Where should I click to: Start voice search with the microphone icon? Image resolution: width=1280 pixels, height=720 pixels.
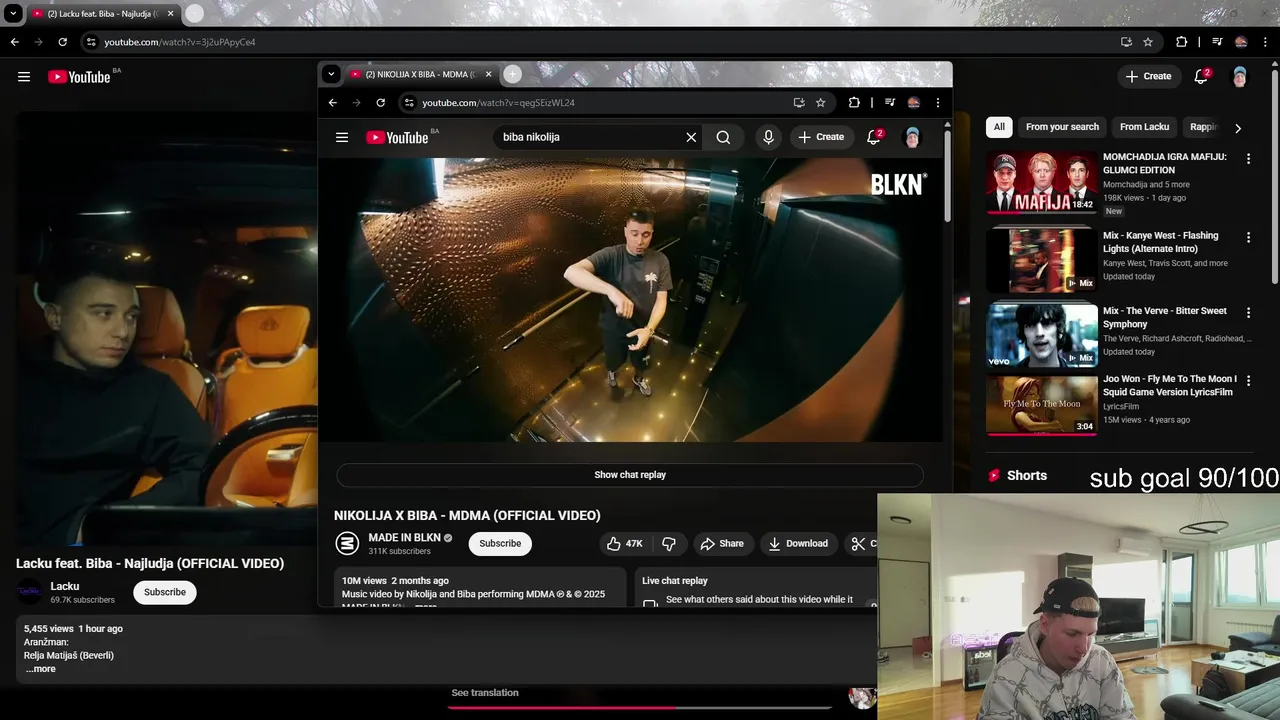click(x=768, y=137)
